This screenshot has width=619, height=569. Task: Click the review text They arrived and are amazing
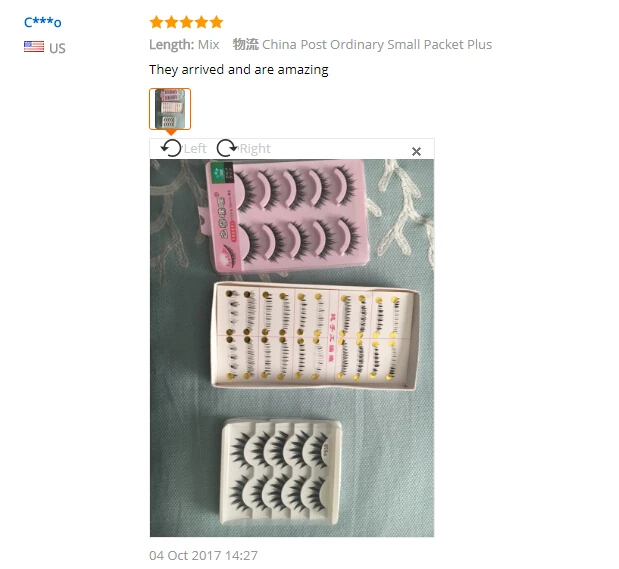coord(238,70)
